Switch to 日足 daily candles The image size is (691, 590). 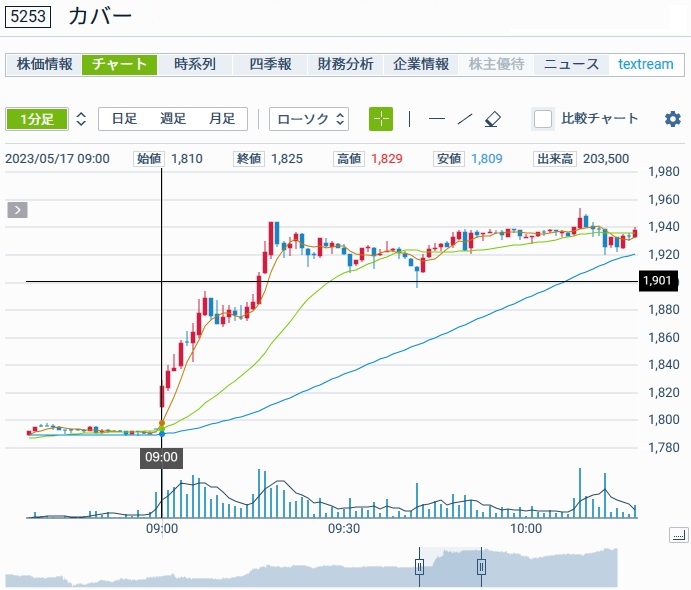[124, 119]
